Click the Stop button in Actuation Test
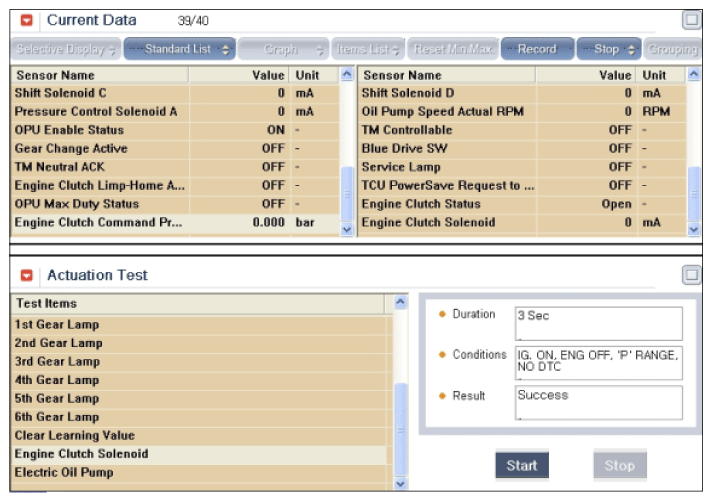 [620, 465]
